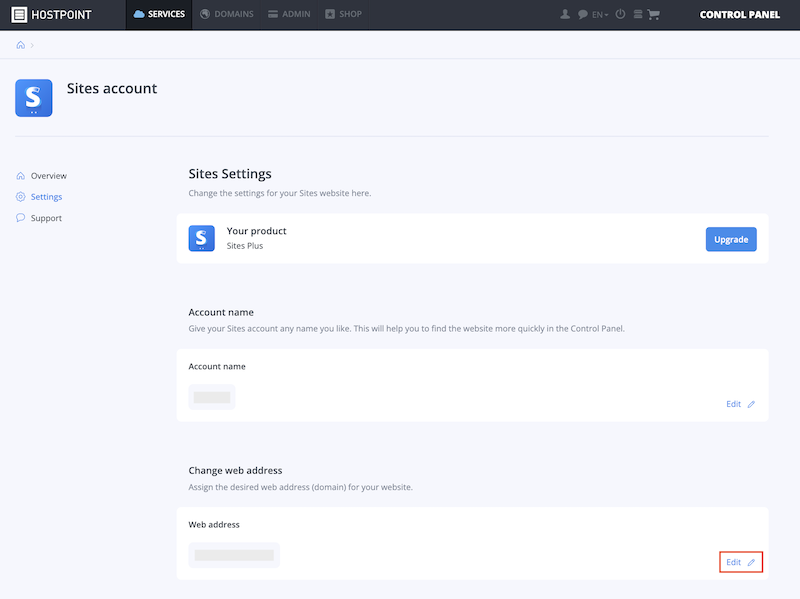The height and width of the screenshot is (599, 800).
Task: Open the shopping cart icon
Action: pos(654,14)
